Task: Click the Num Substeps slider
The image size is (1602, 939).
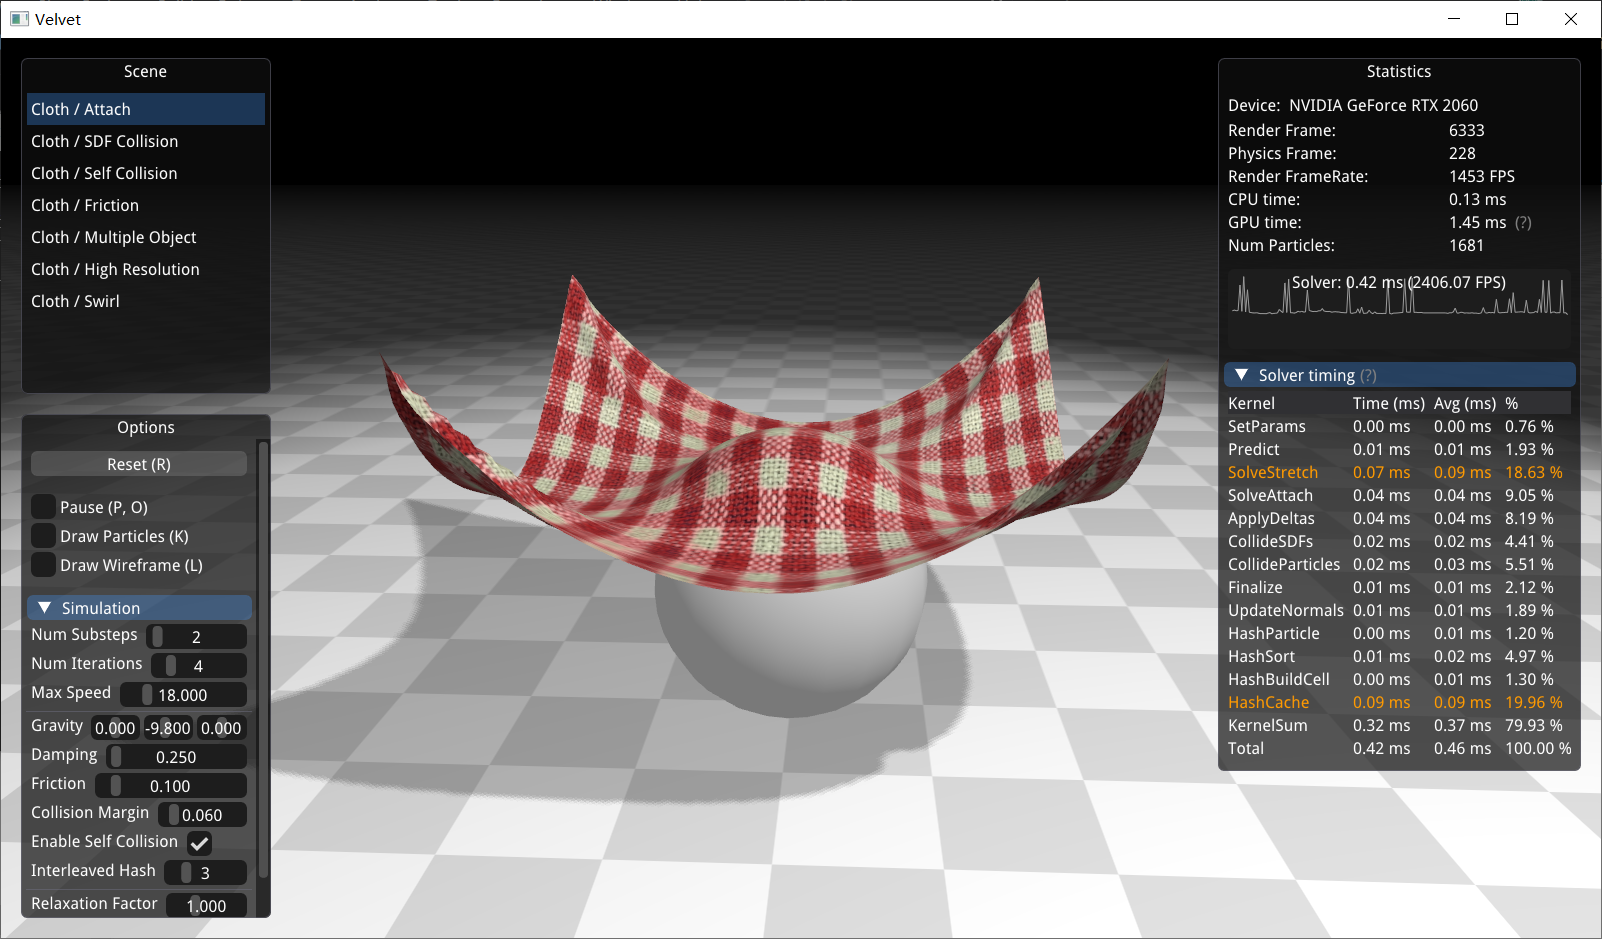Action: tap(196, 637)
